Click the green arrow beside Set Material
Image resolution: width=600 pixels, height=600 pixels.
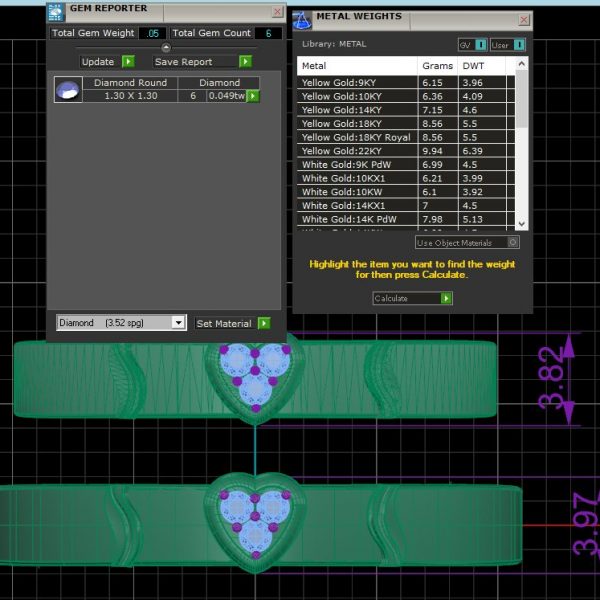point(264,323)
